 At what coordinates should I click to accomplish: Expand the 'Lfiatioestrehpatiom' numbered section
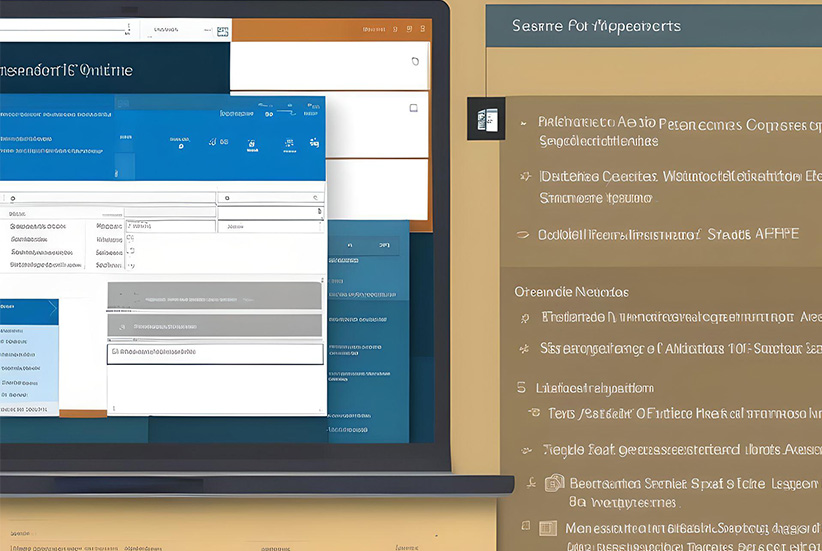click(x=521, y=387)
